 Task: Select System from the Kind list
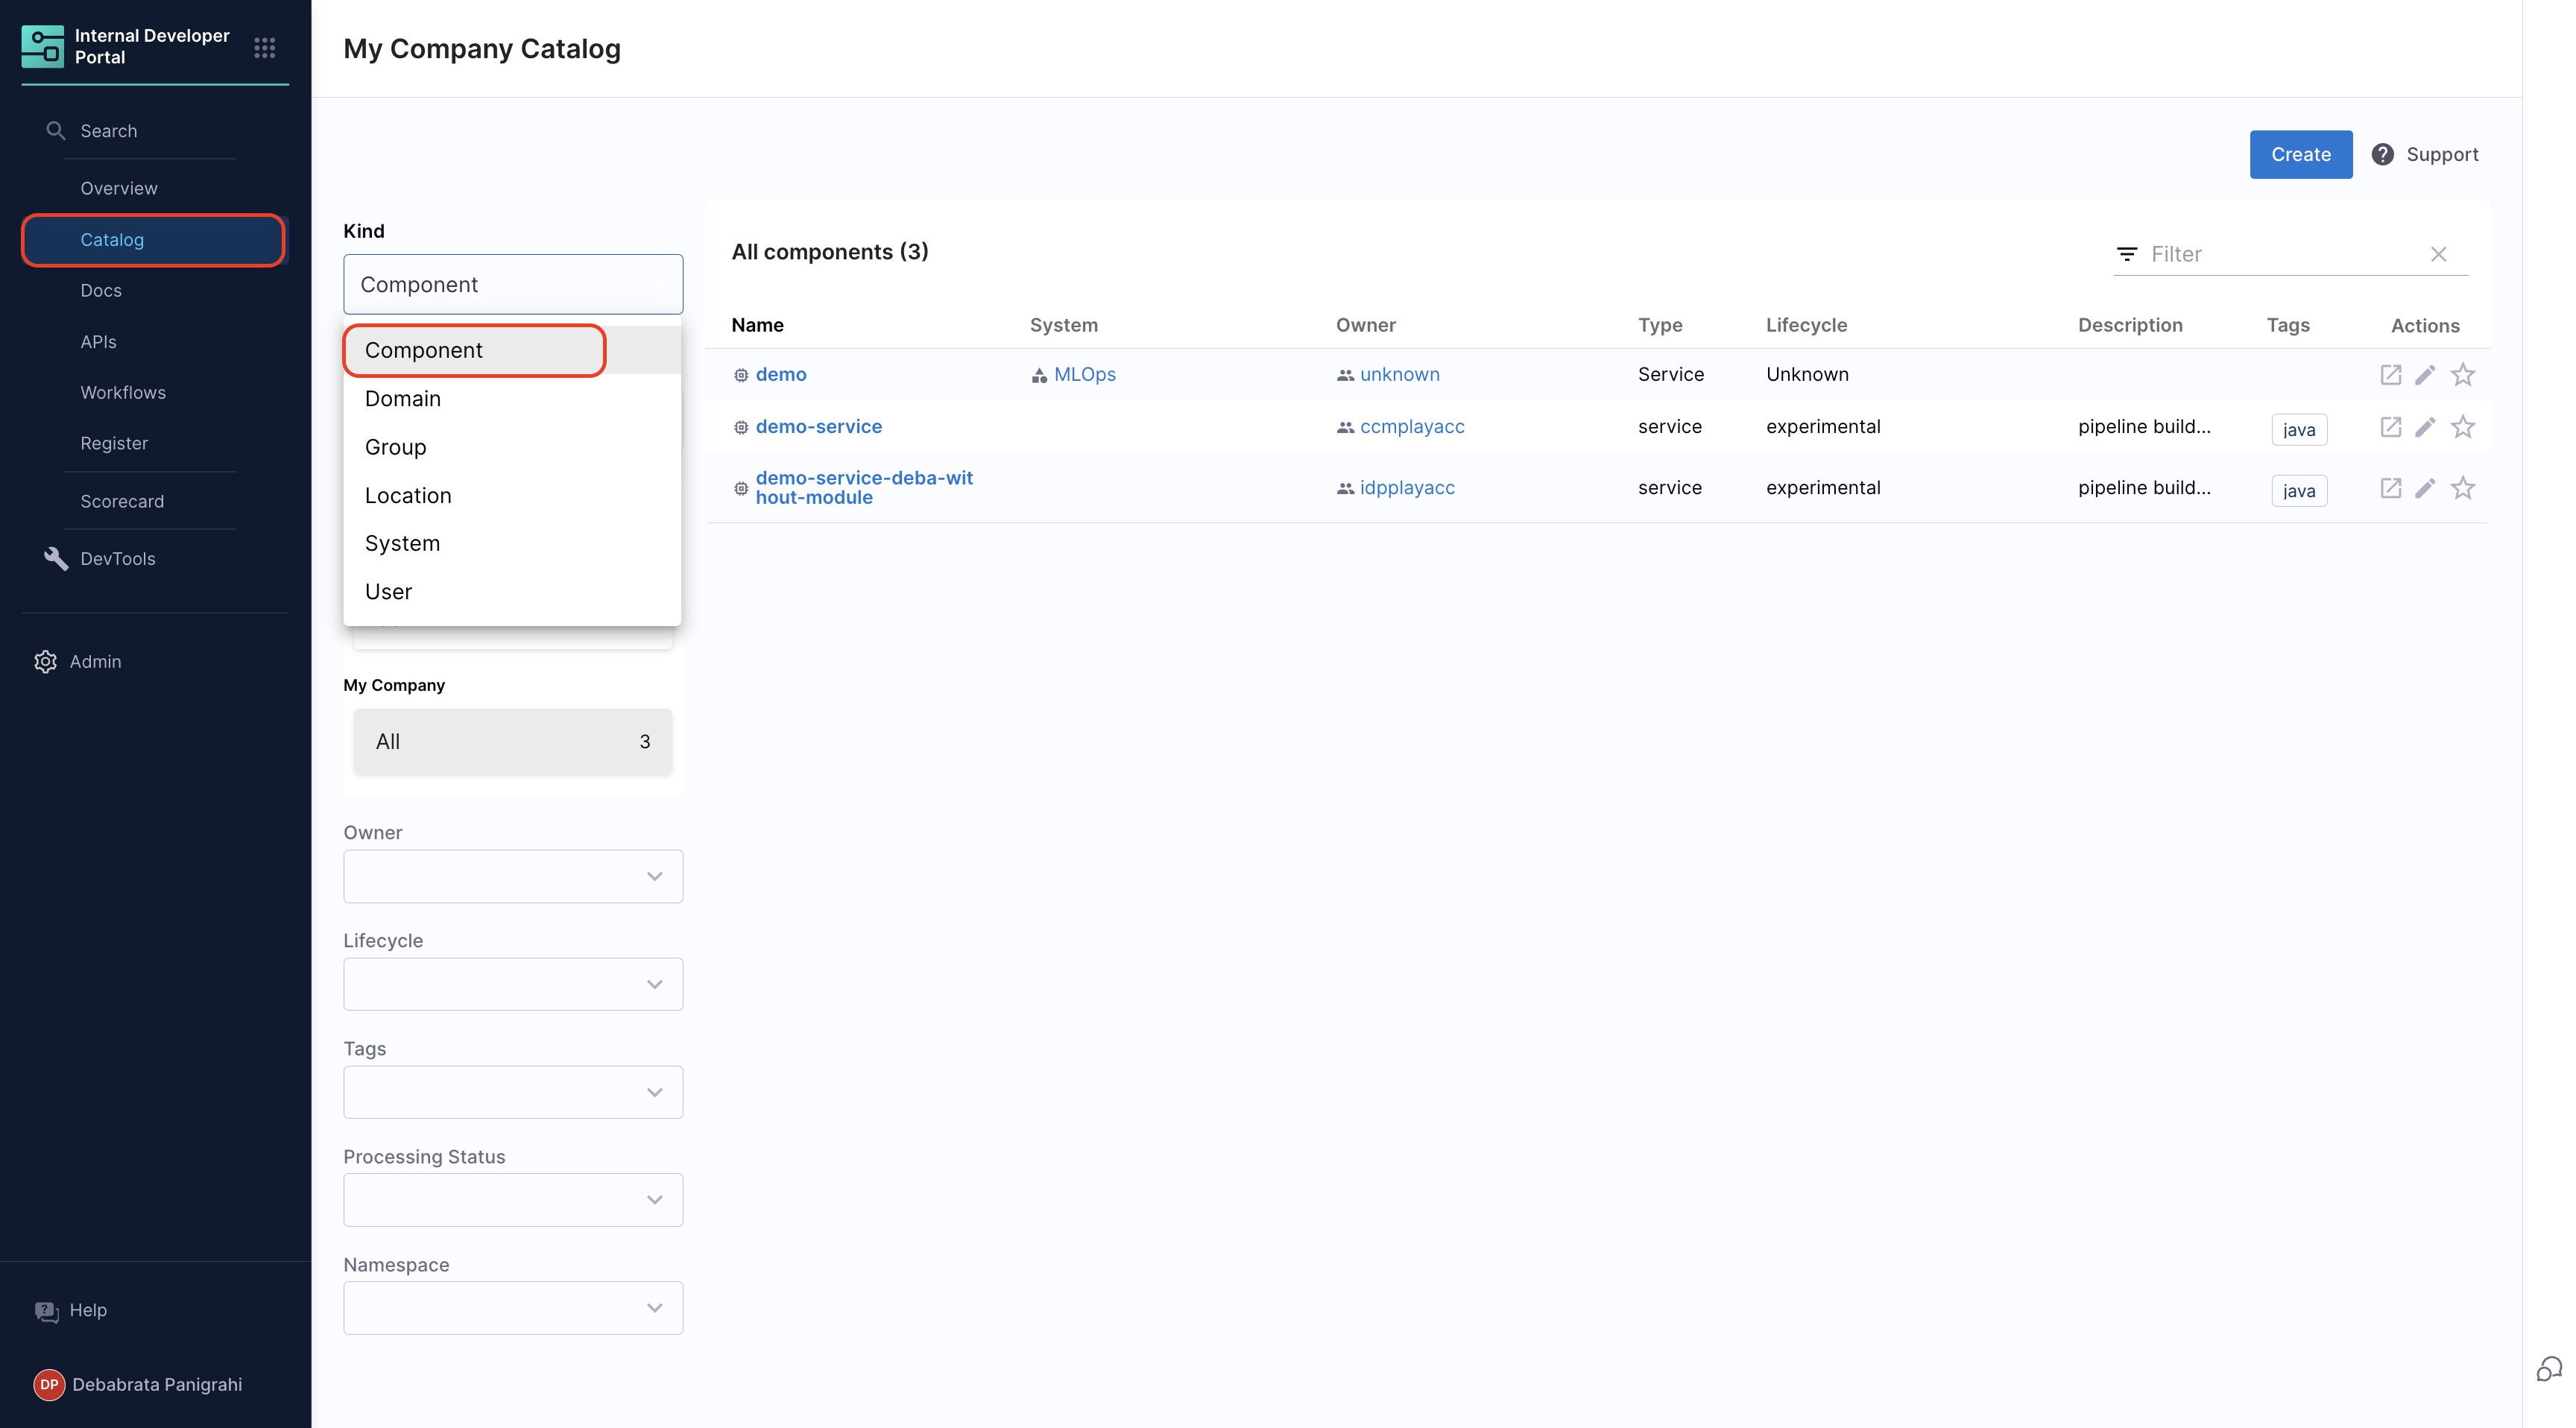pyautogui.click(x=402, y=543)
